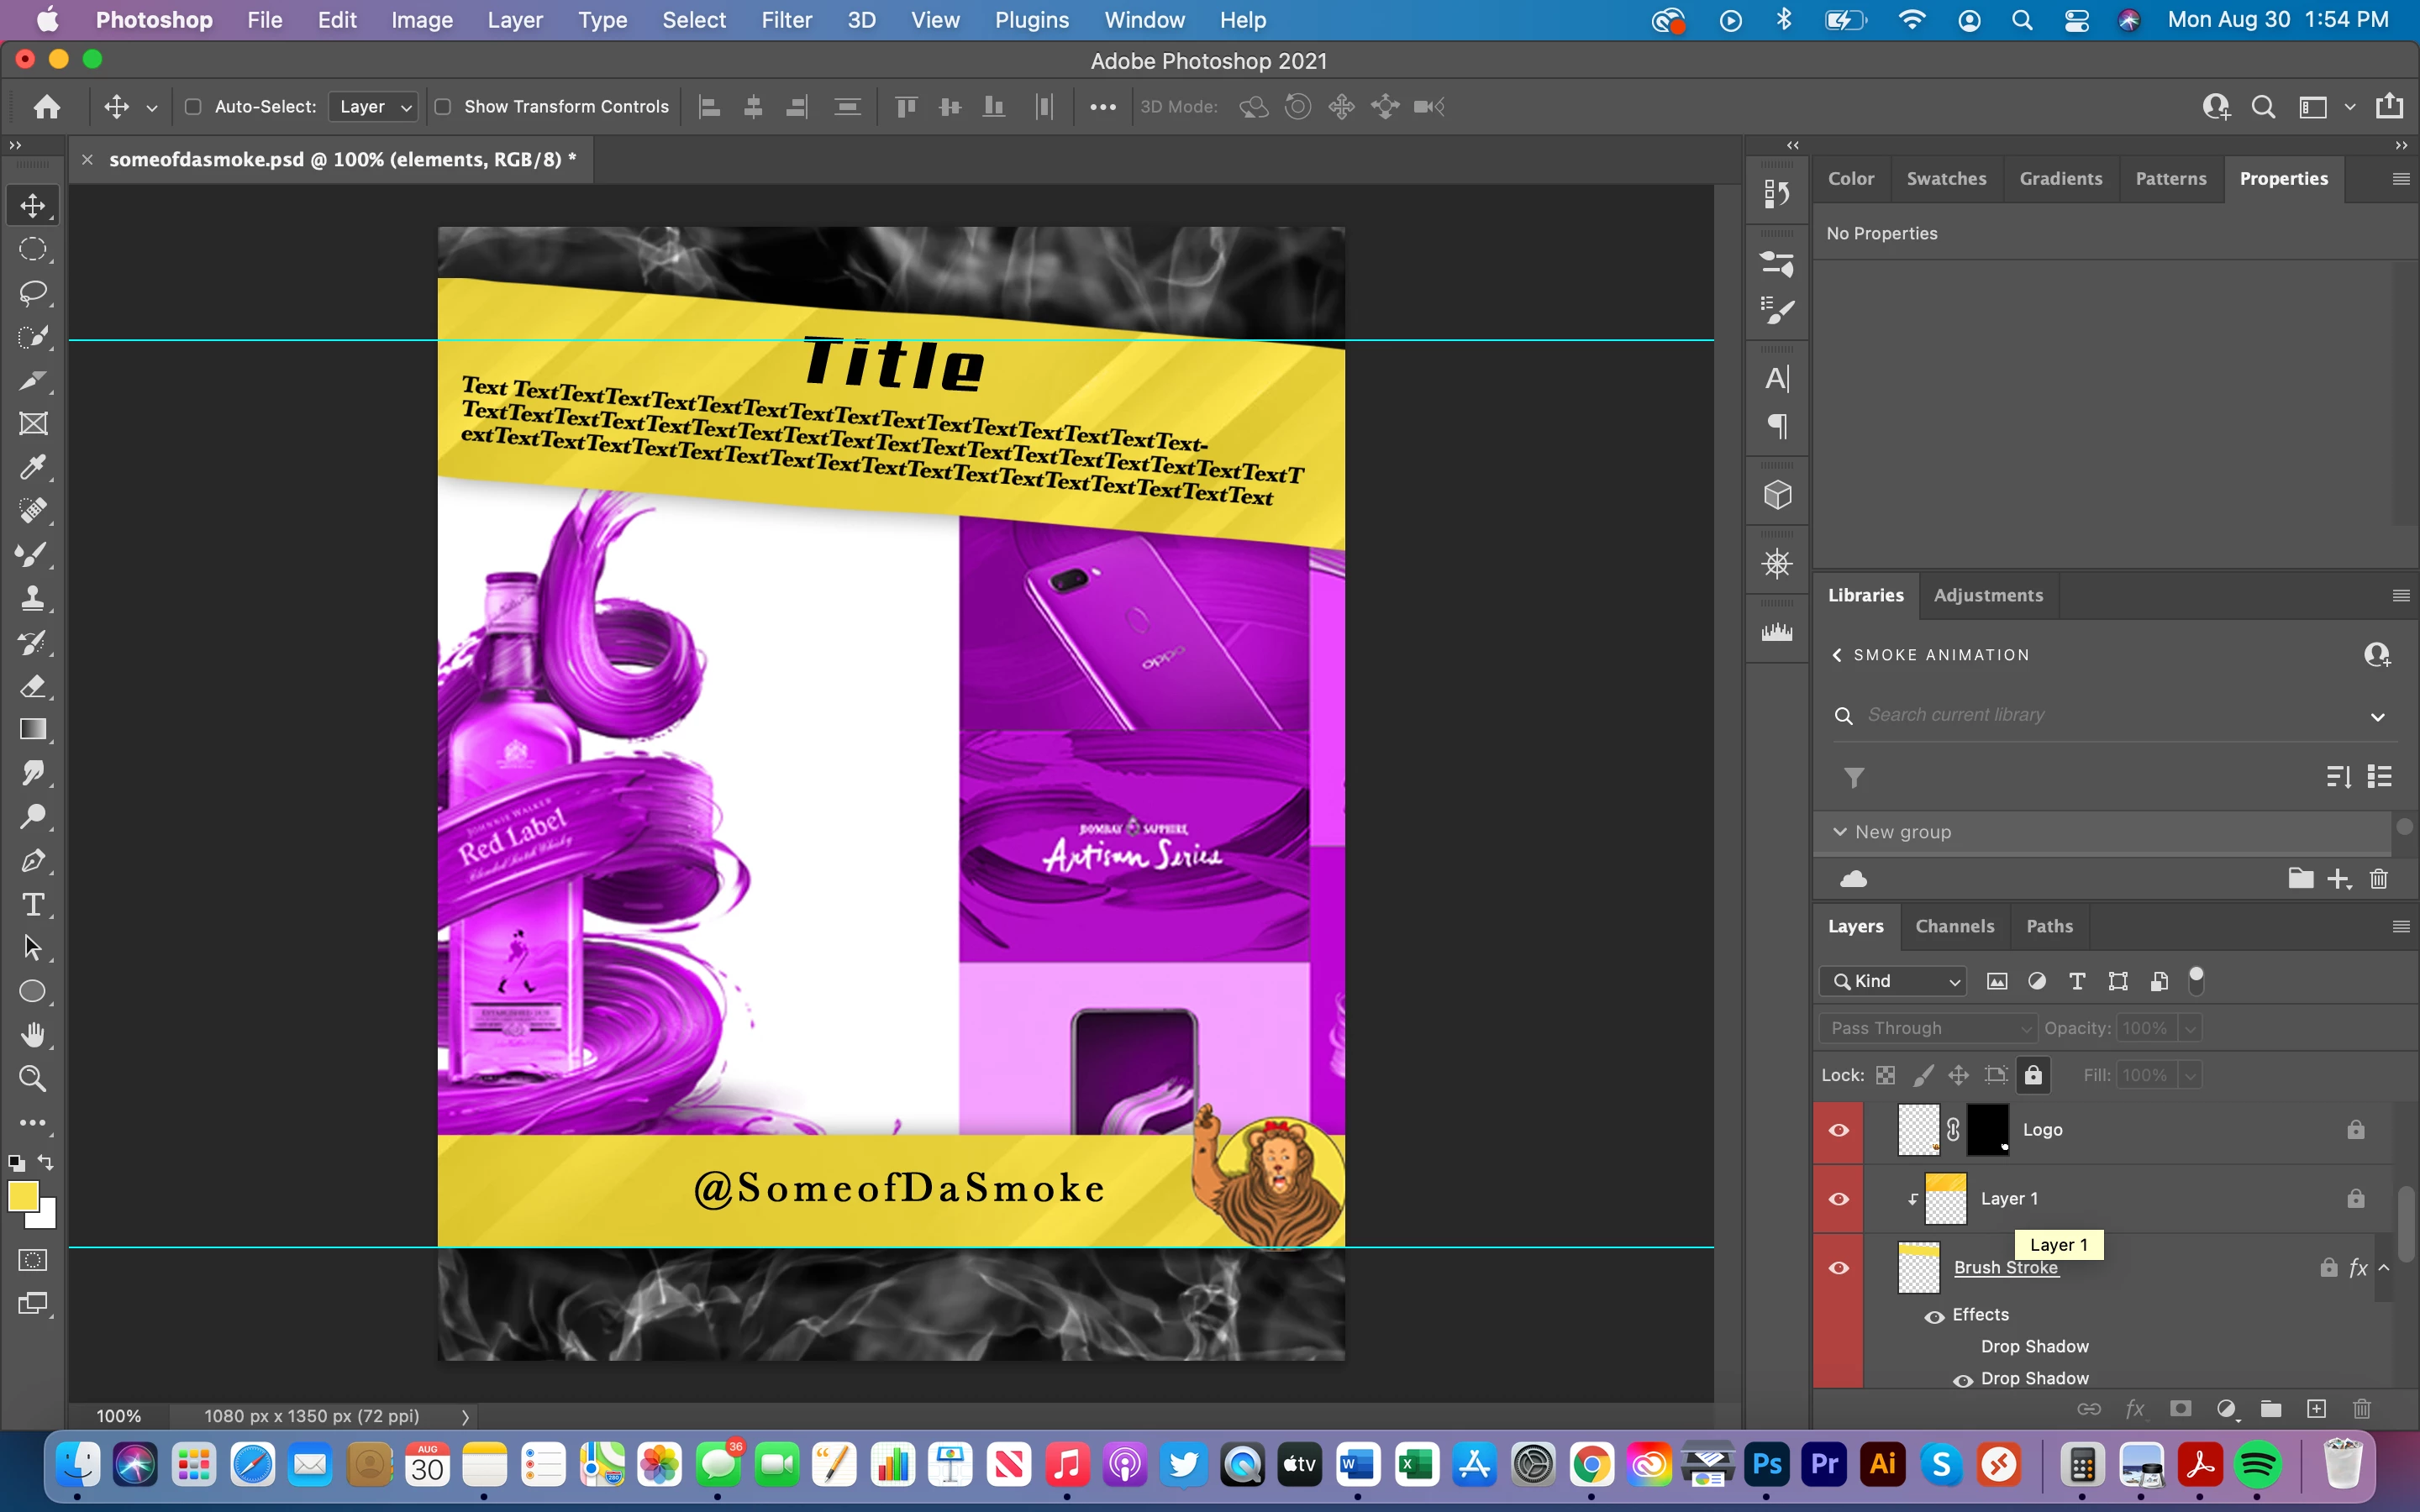The image size is (2420, 1512).
Task: Click the yellow foreground color swatch
Action: pos(22,1196)
